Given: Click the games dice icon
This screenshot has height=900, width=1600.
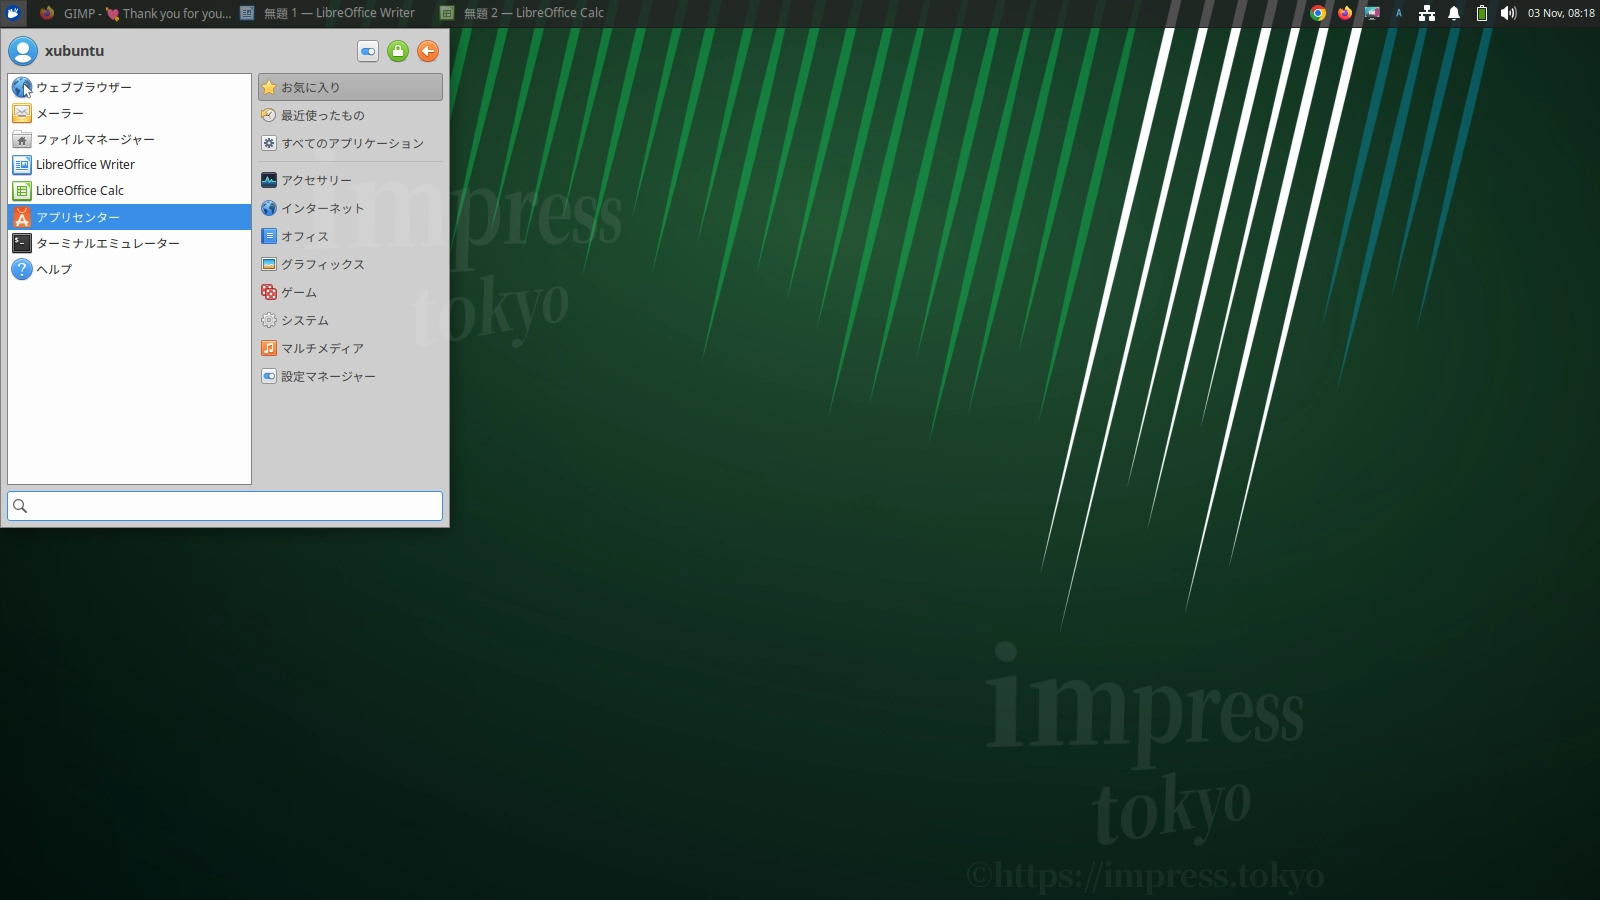Looking at the screenshot, I should [269, 292].
